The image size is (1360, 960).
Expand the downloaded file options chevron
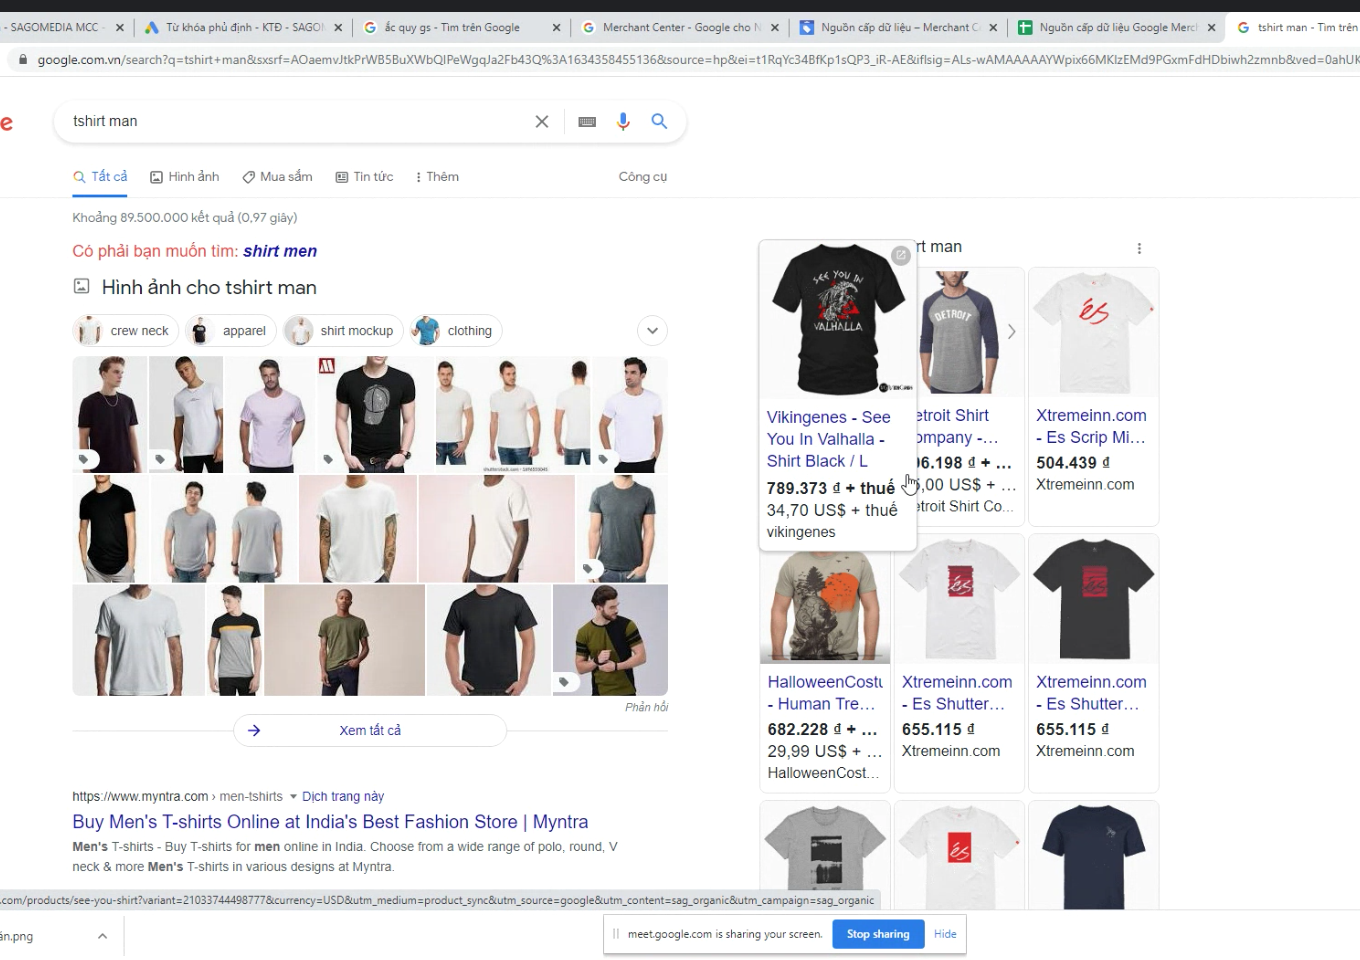coord(102,936)
